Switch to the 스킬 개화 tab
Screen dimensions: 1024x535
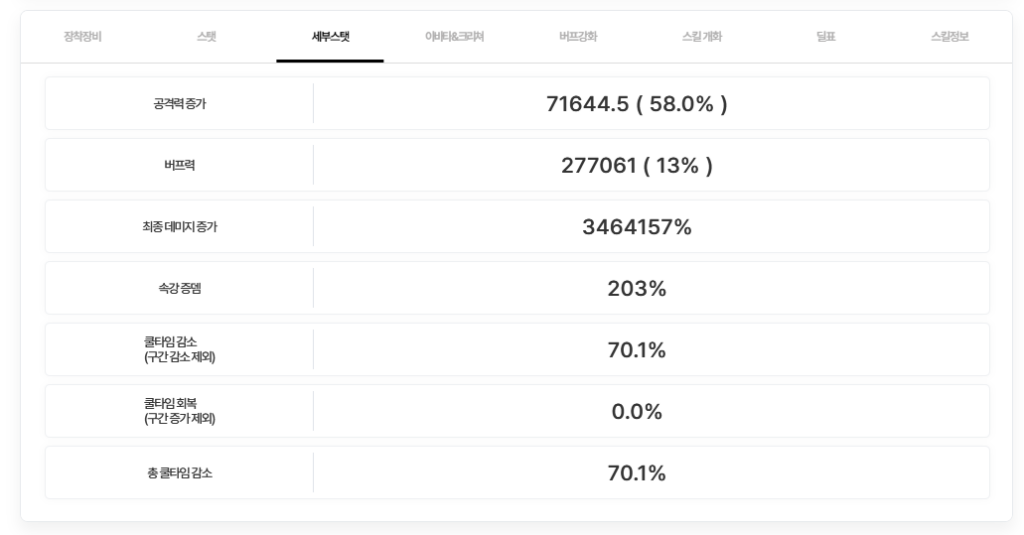701,37
